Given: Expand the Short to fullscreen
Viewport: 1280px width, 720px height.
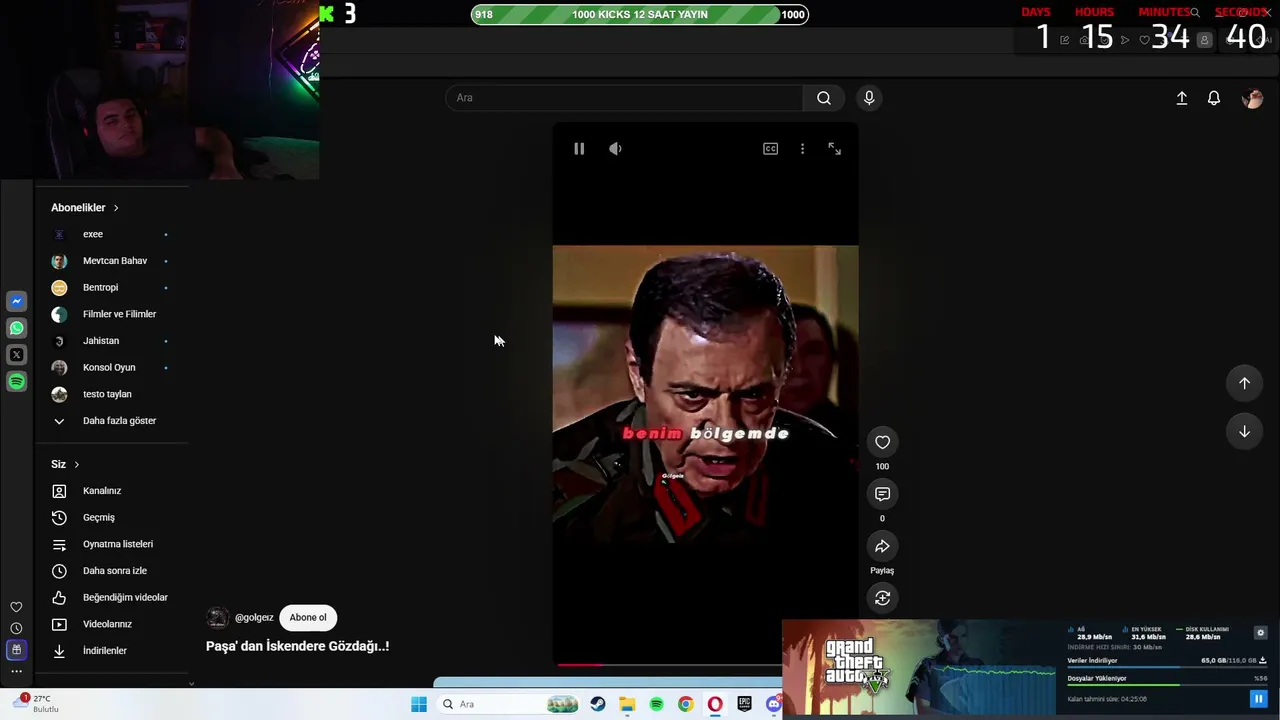Looking at the screenshot, I should click(x=834, y=149).
